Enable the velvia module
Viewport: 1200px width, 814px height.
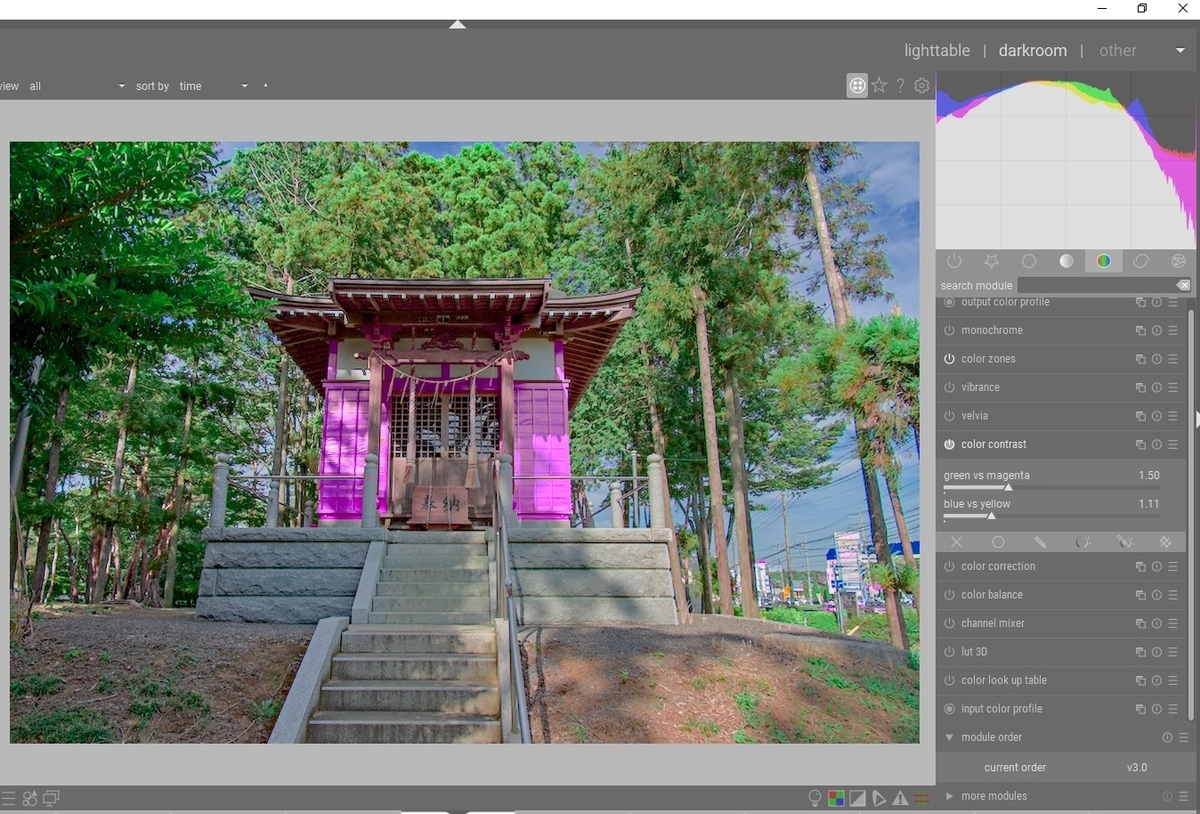pyautogui.click(x=949, y=416)
